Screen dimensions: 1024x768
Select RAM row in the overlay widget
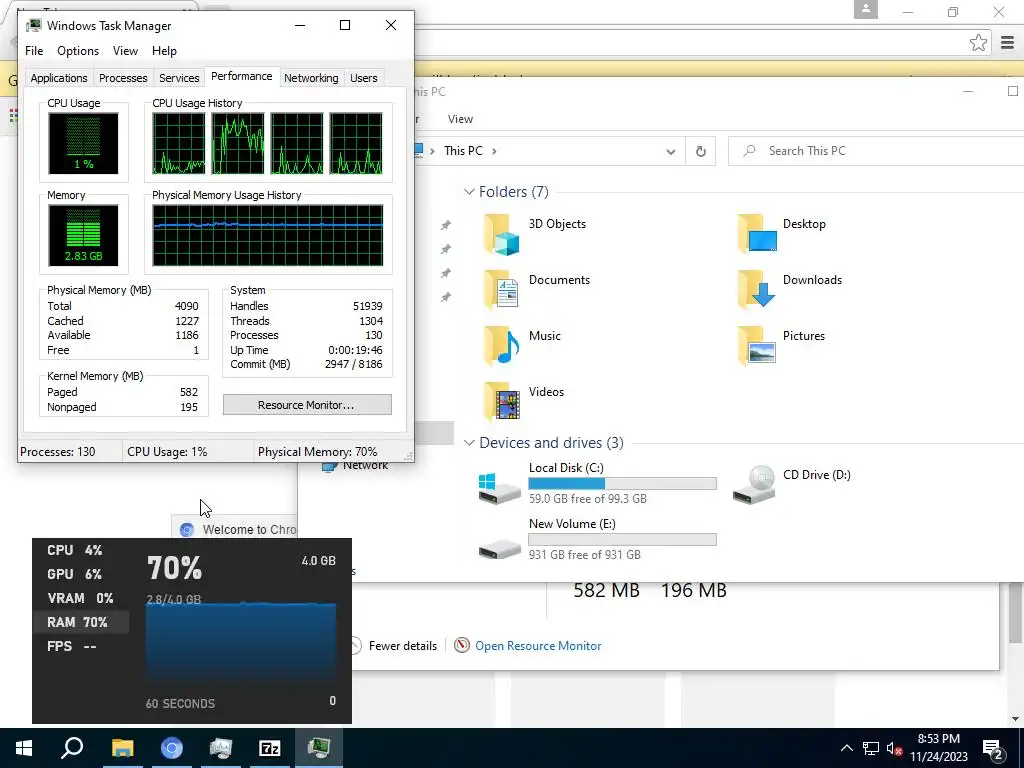coord(80,622)
